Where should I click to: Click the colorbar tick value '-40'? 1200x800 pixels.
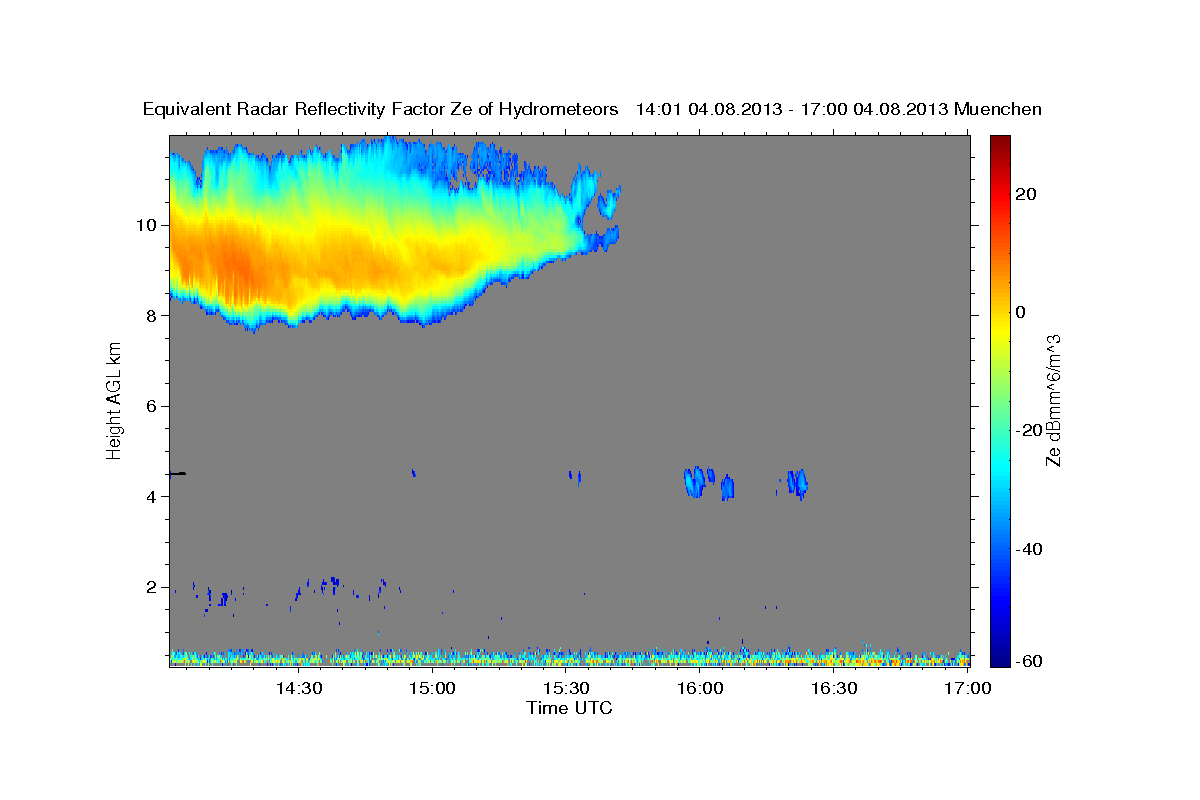click(1029, 548)
